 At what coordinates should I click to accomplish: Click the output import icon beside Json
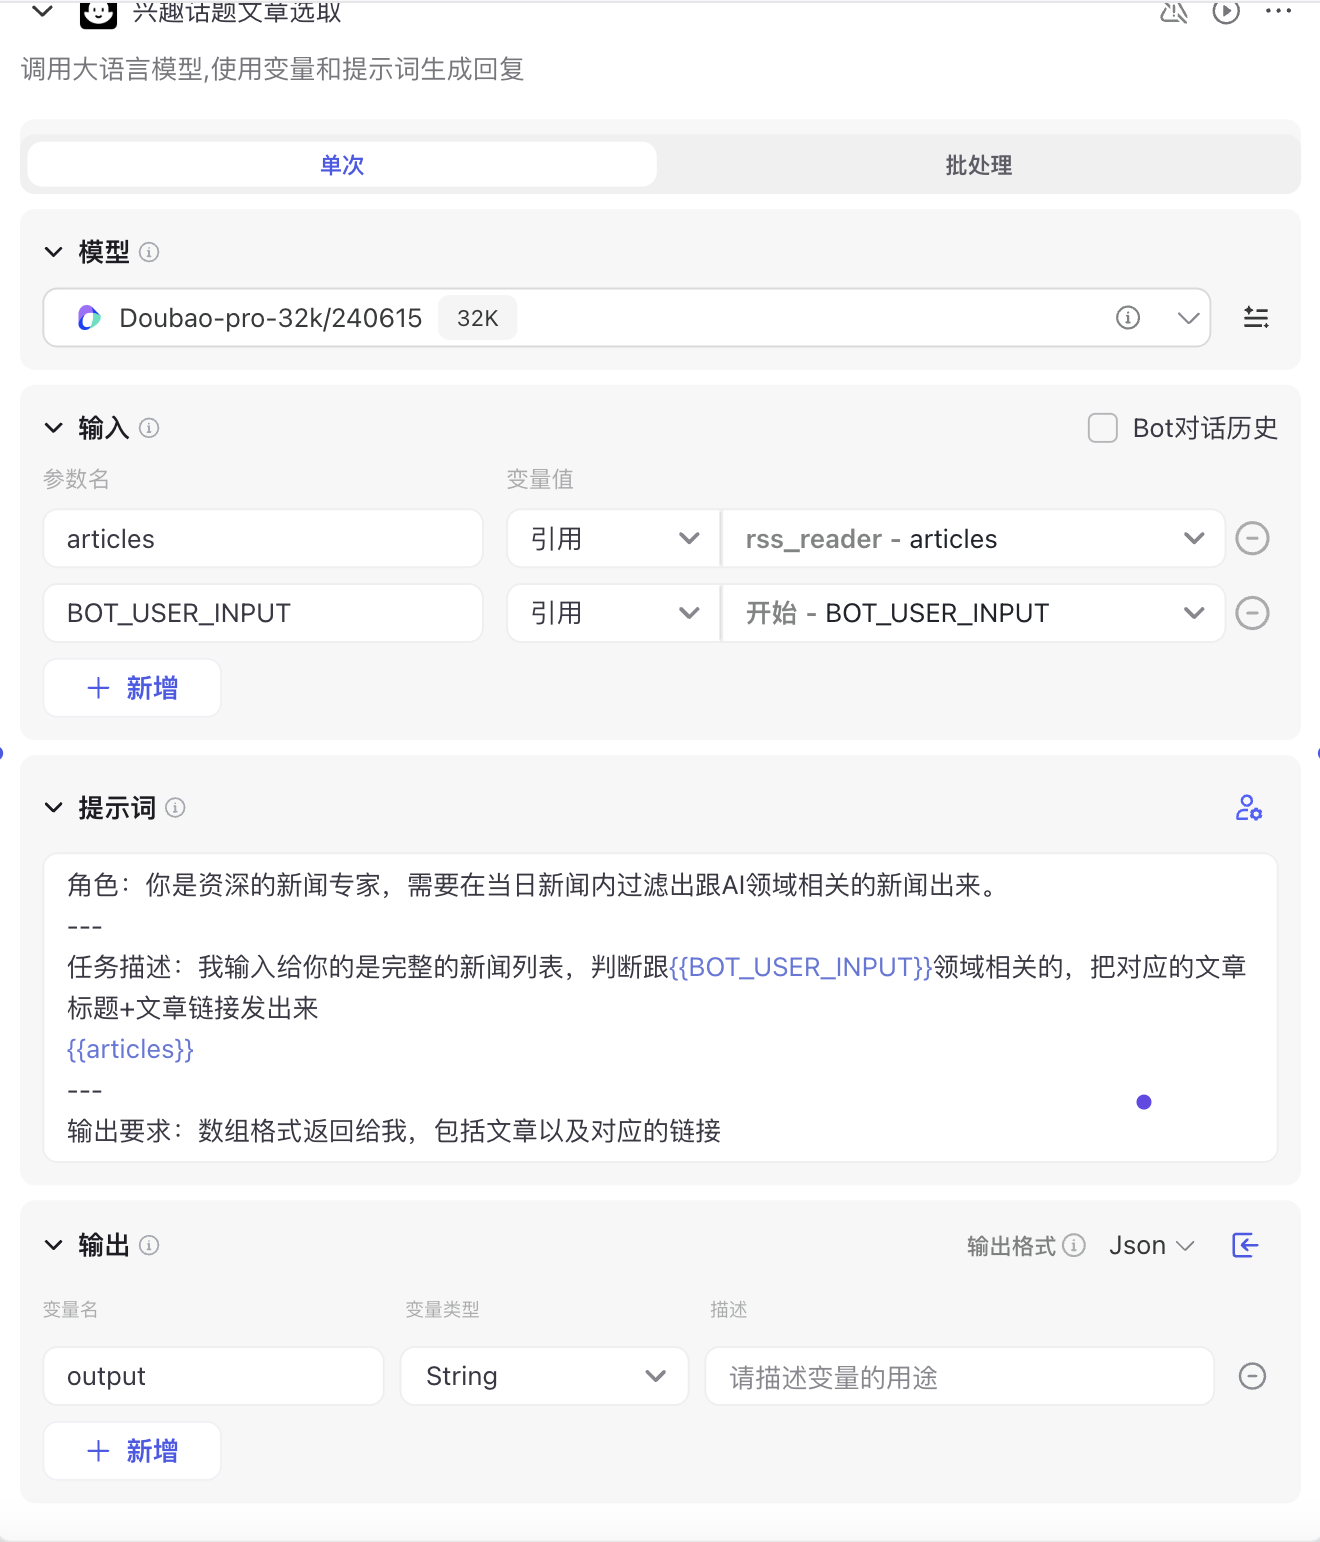(1245, 1245)
